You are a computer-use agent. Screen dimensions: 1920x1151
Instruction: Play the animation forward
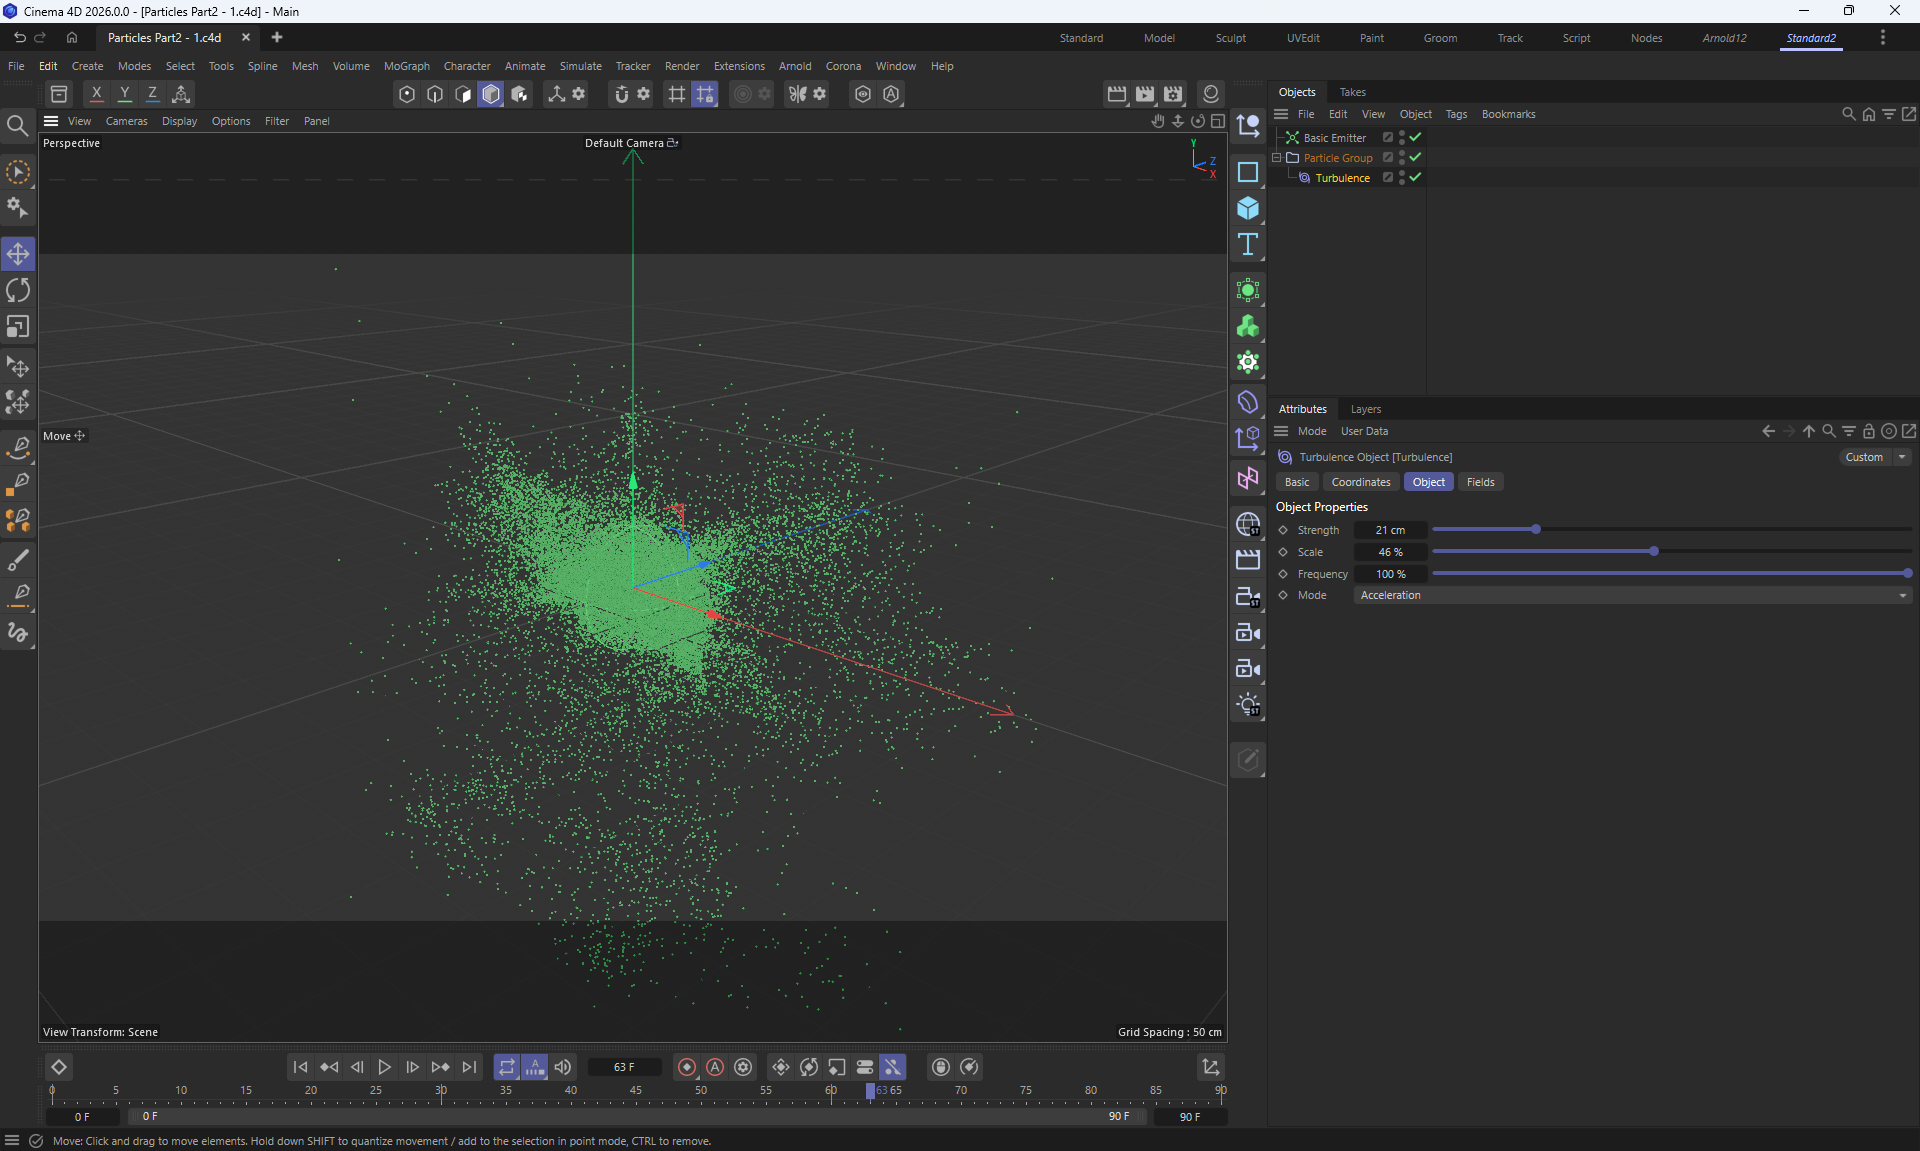click(384, 1067)
